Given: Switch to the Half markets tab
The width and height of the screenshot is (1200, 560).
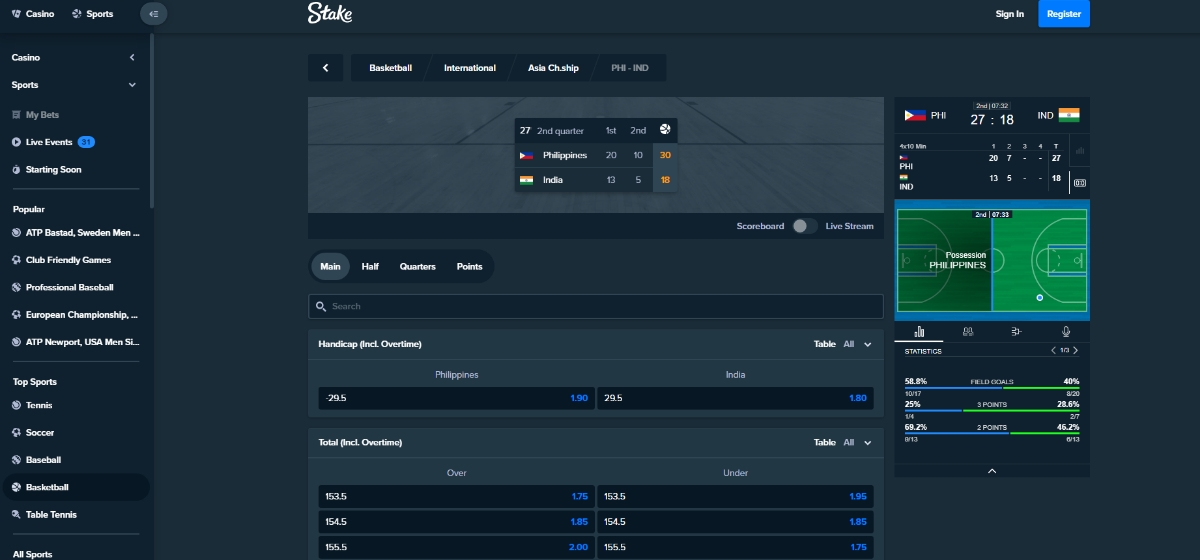Looking at the screenshot, I should click(x=370, y=267).
